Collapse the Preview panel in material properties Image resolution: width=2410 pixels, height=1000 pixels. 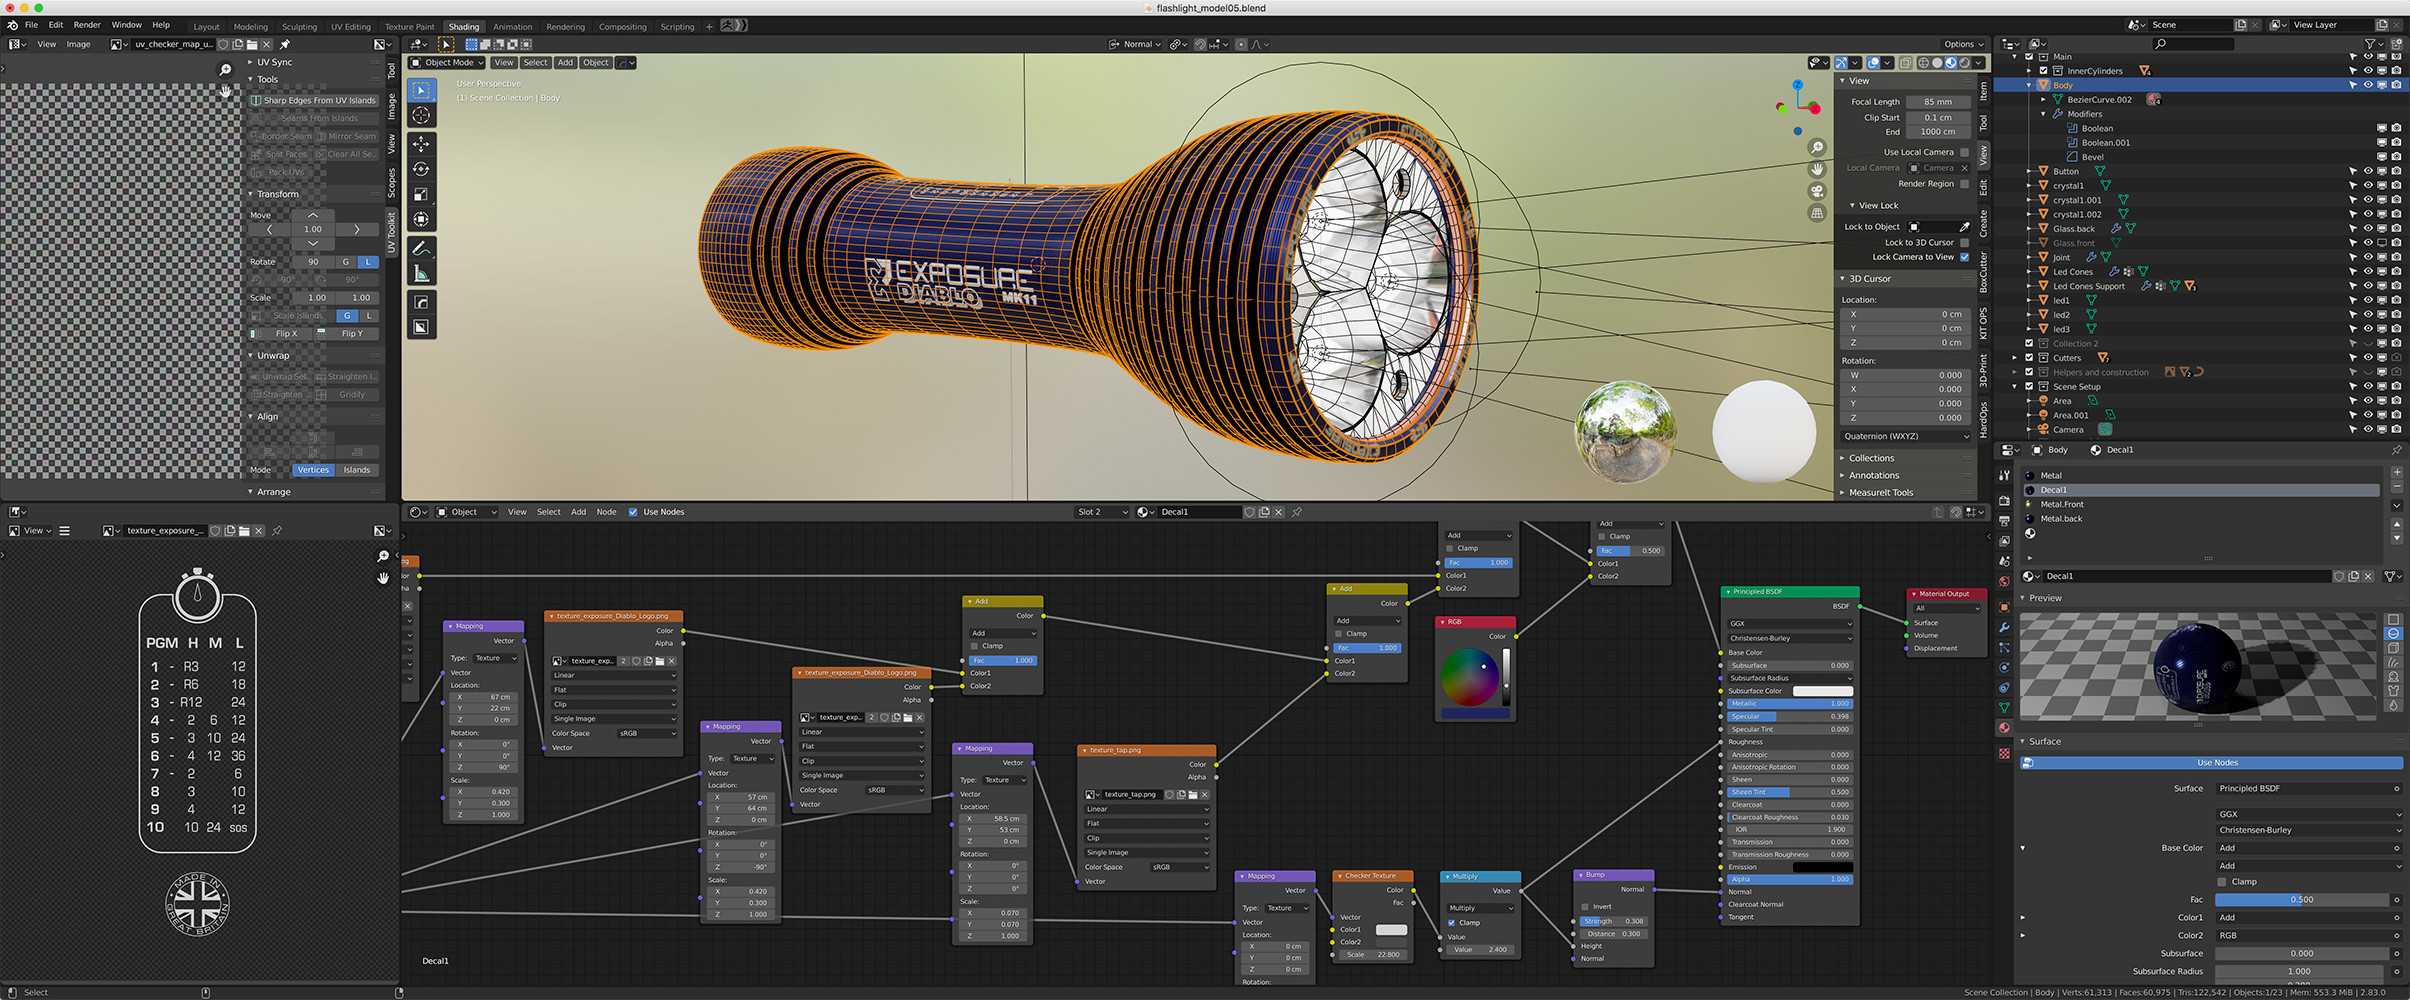[x=2024, y=598]
